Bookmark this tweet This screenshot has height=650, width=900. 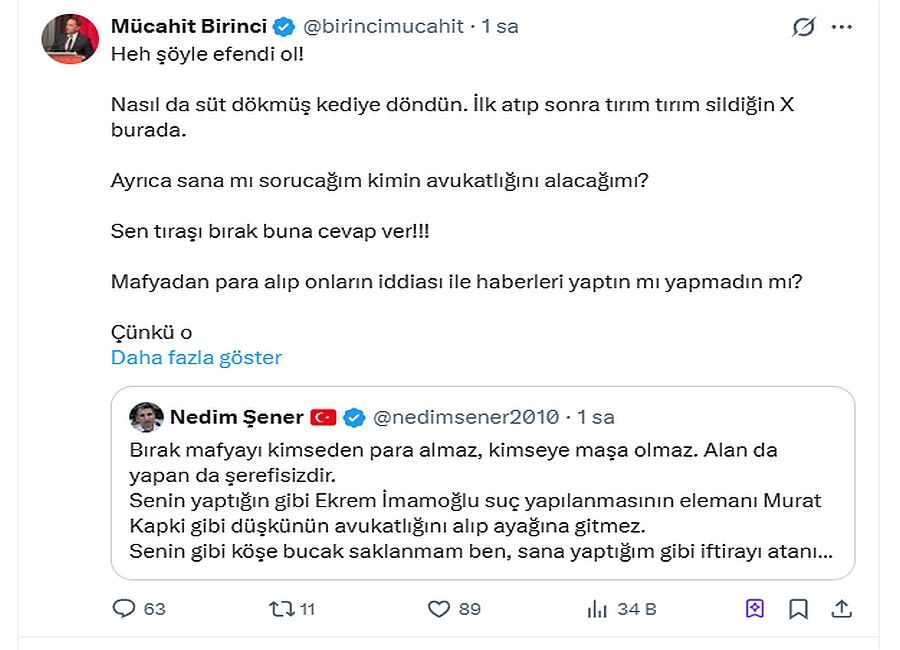[798, 608]
